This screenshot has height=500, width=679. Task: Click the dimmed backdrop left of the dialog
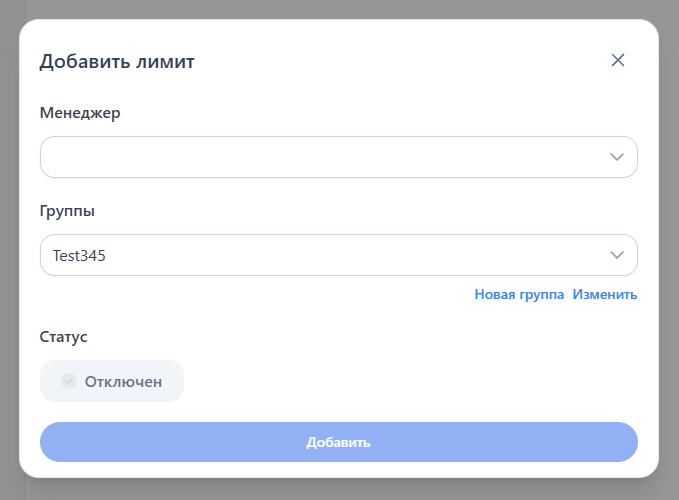point(9,250)
